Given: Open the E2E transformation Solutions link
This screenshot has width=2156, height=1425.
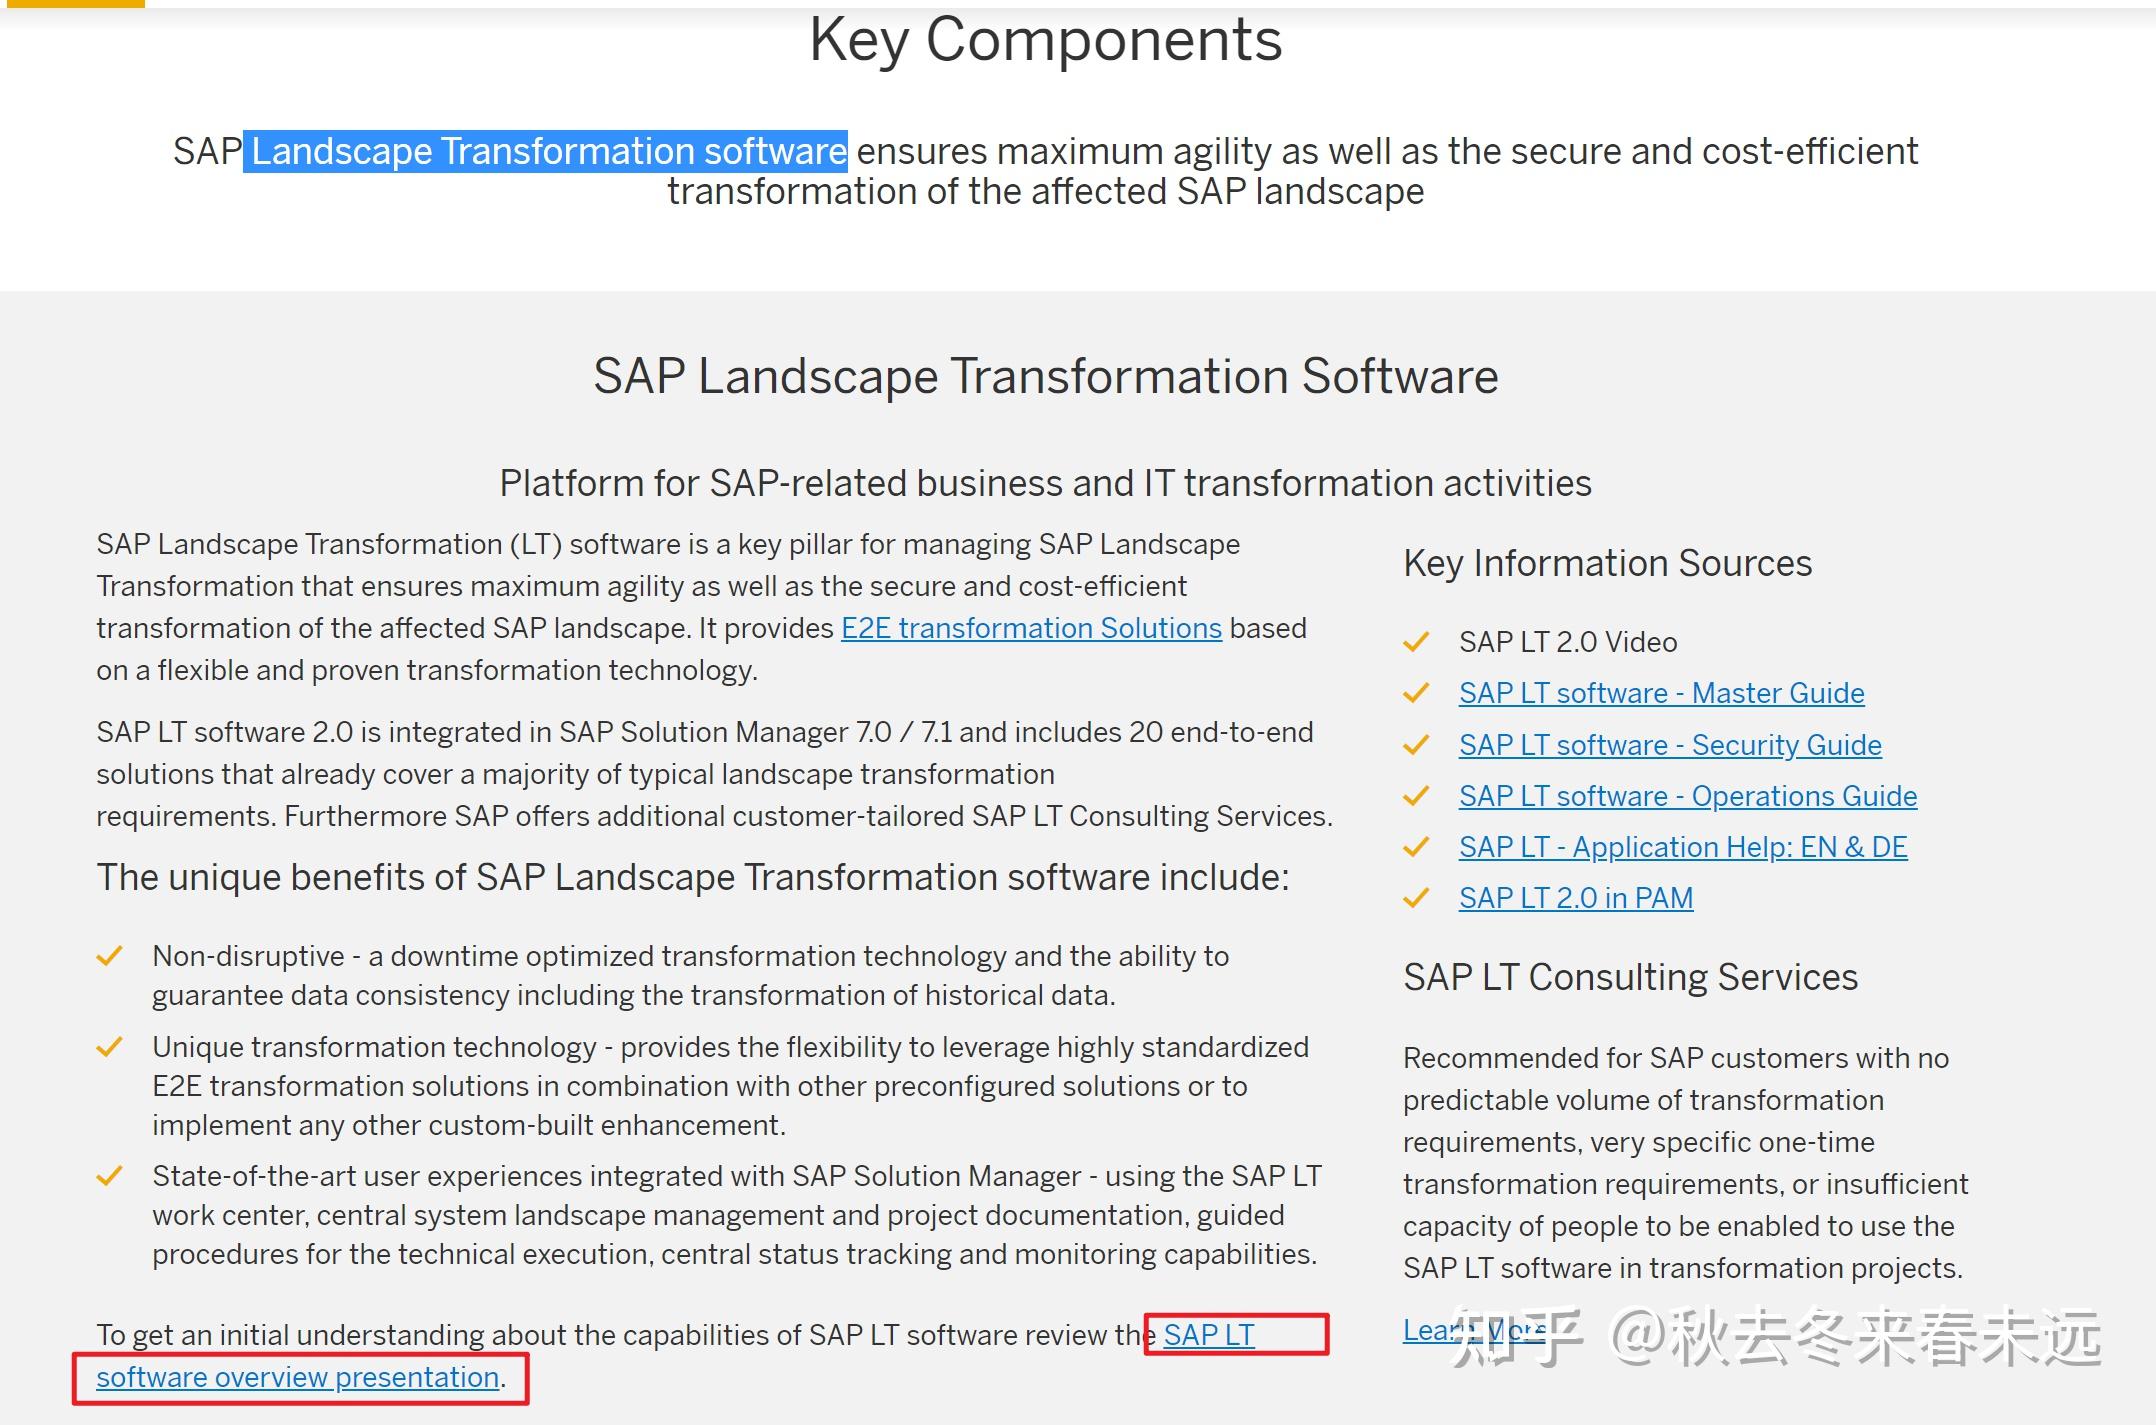Looking at the screenshot, I should (1031, 629).
